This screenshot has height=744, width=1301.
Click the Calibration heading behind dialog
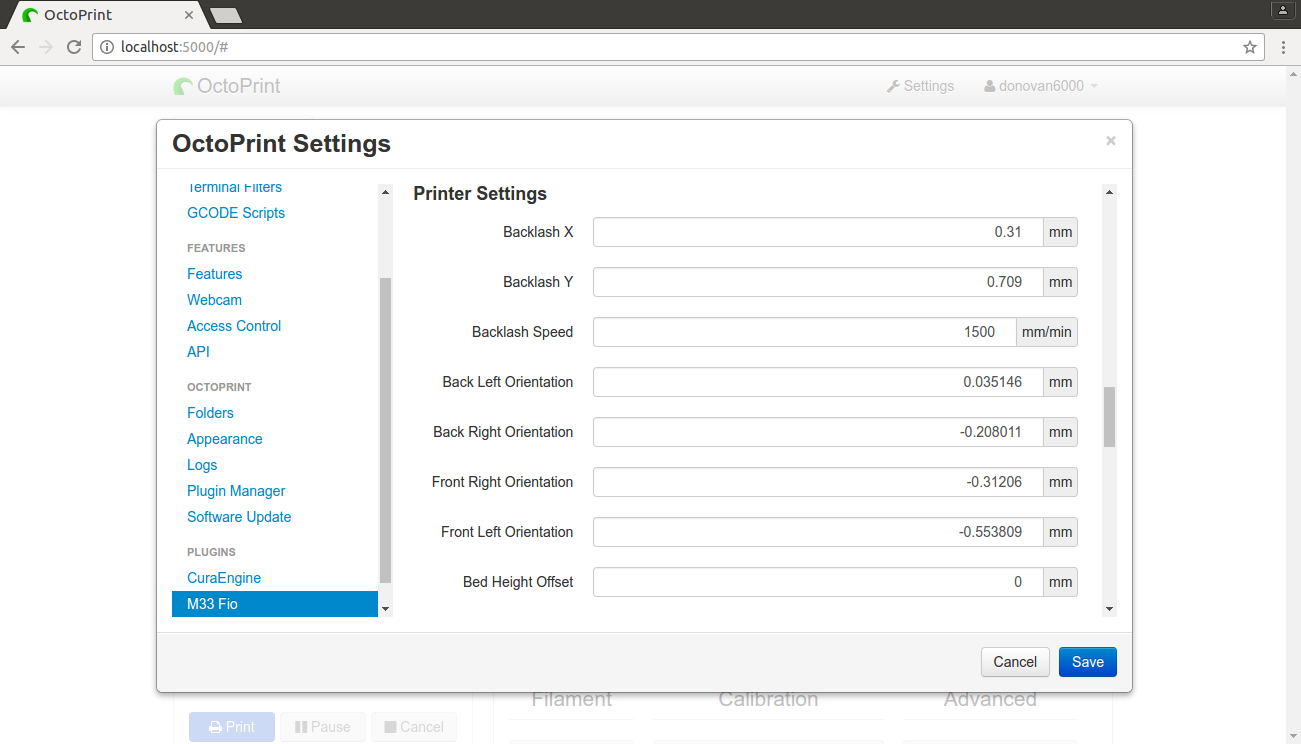[x=768, y=700]
